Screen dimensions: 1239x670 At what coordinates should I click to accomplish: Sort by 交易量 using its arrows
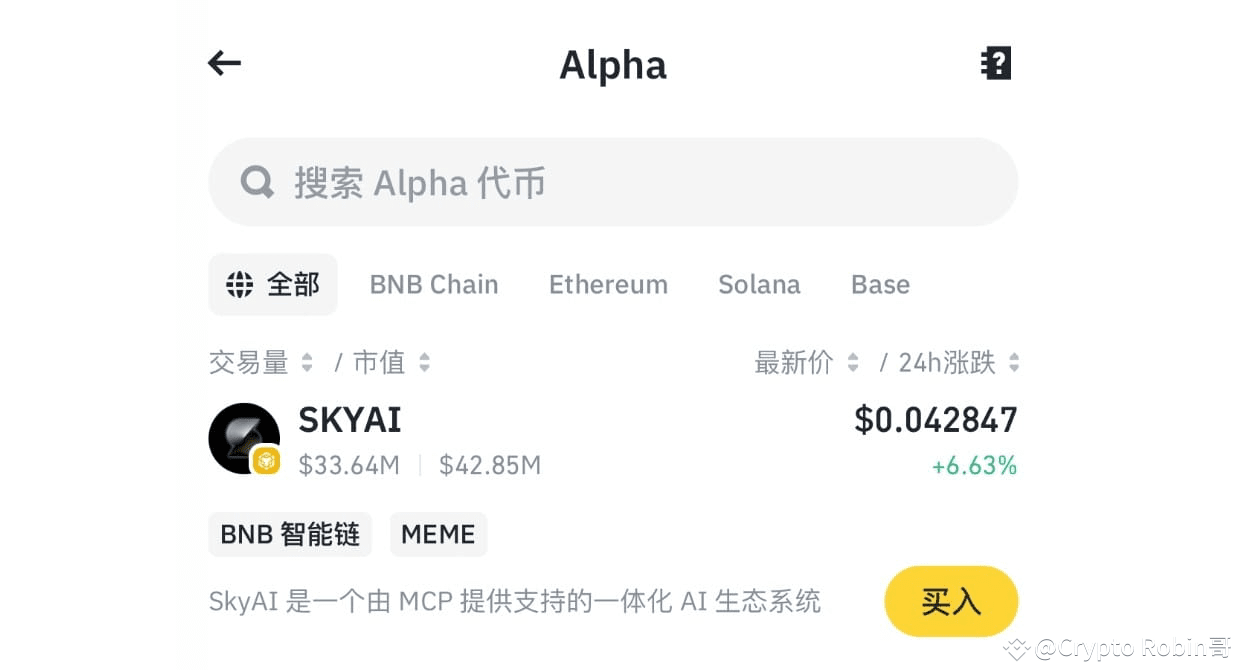307,362
